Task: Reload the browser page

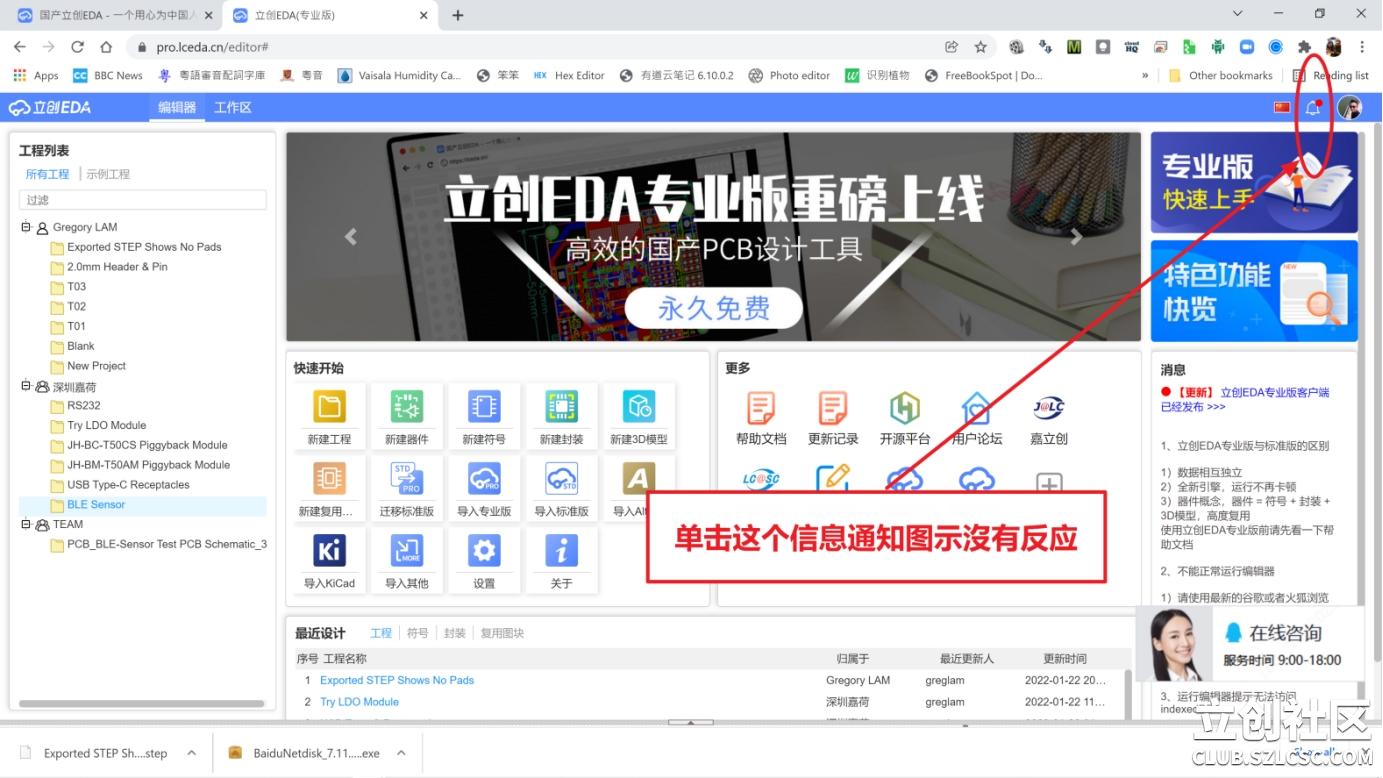Action: (x=77, y=47)
